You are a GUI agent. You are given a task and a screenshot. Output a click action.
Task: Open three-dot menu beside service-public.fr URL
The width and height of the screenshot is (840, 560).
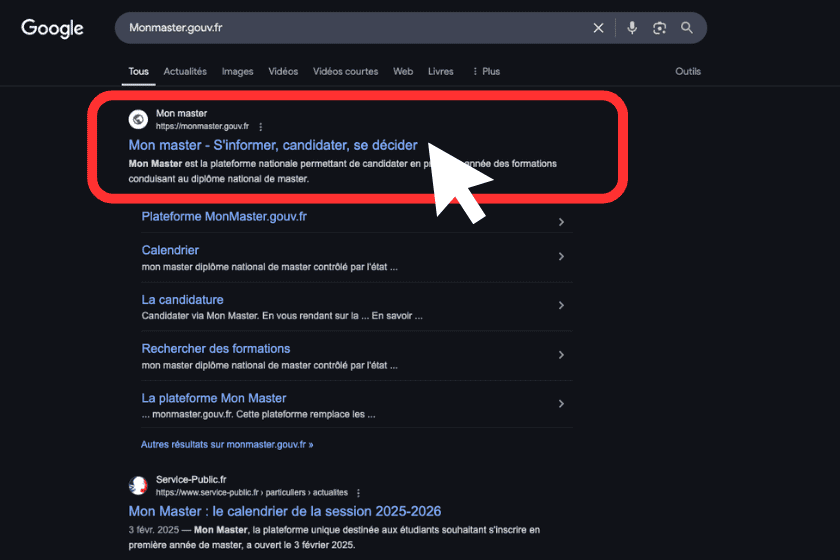(358, 493)
